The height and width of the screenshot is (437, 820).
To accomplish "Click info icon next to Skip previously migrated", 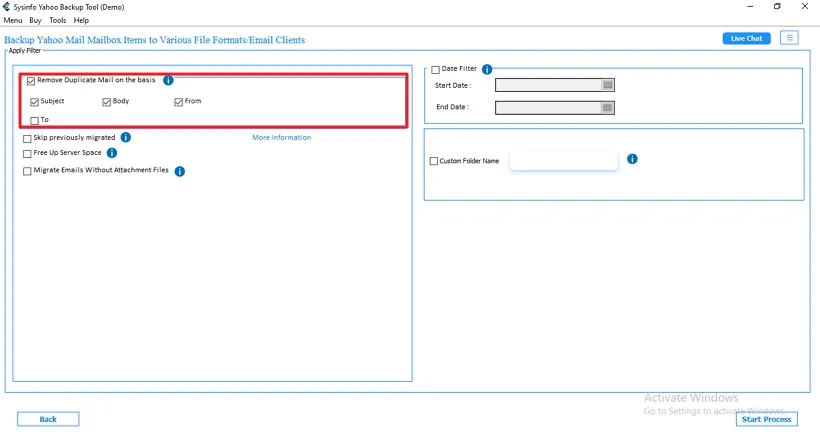I will coord(126,137).
